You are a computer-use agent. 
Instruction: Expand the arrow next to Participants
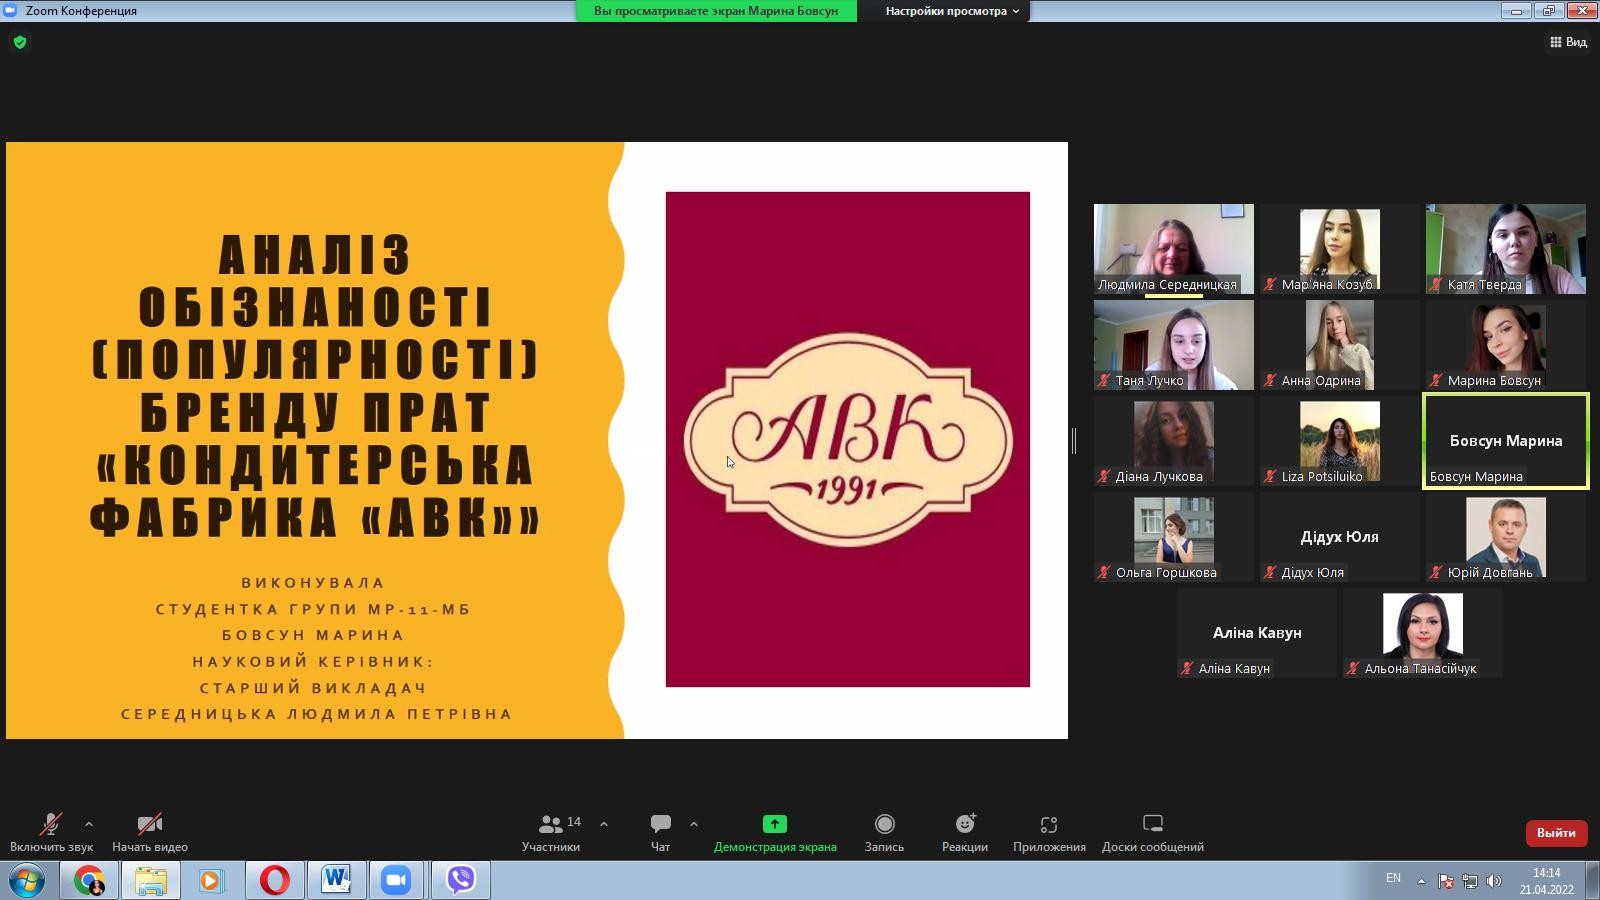(604, 824)
